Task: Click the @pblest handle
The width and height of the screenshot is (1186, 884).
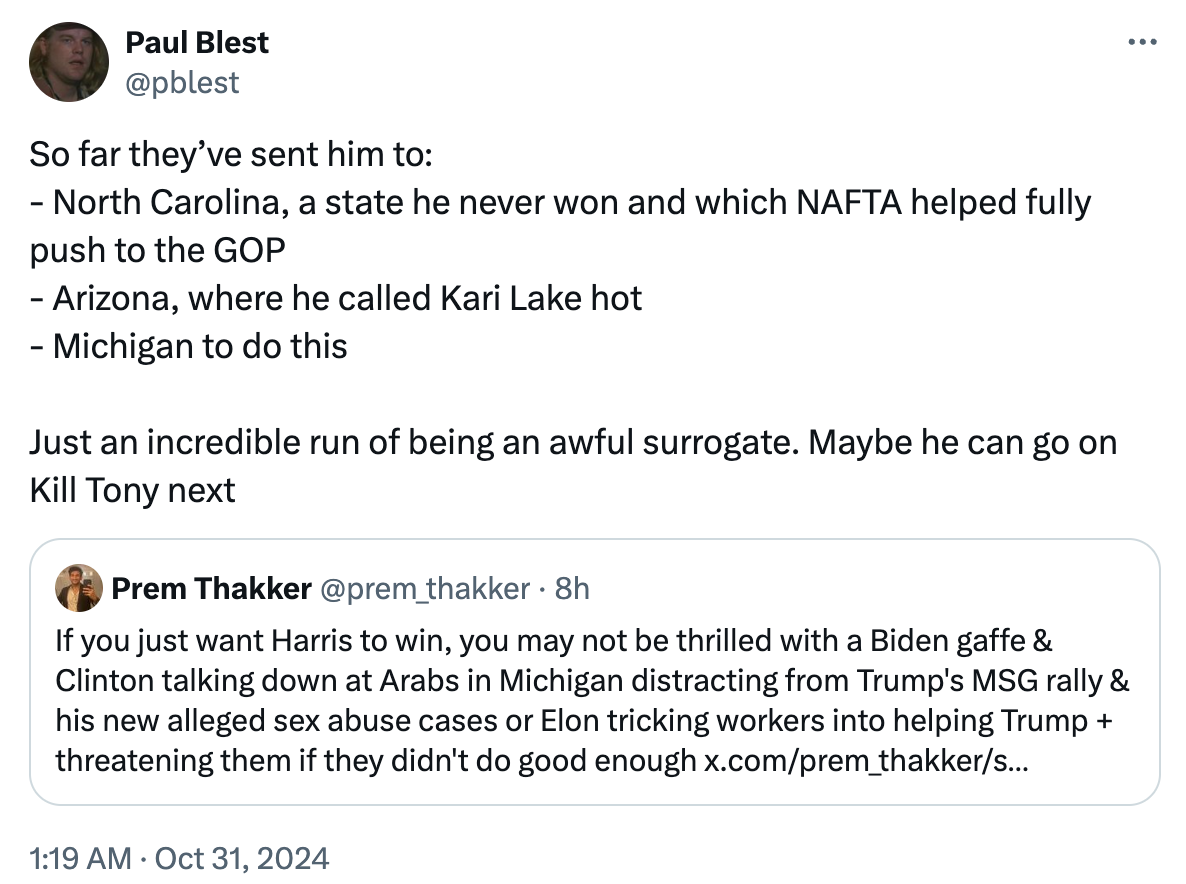Action: point(183,83)
